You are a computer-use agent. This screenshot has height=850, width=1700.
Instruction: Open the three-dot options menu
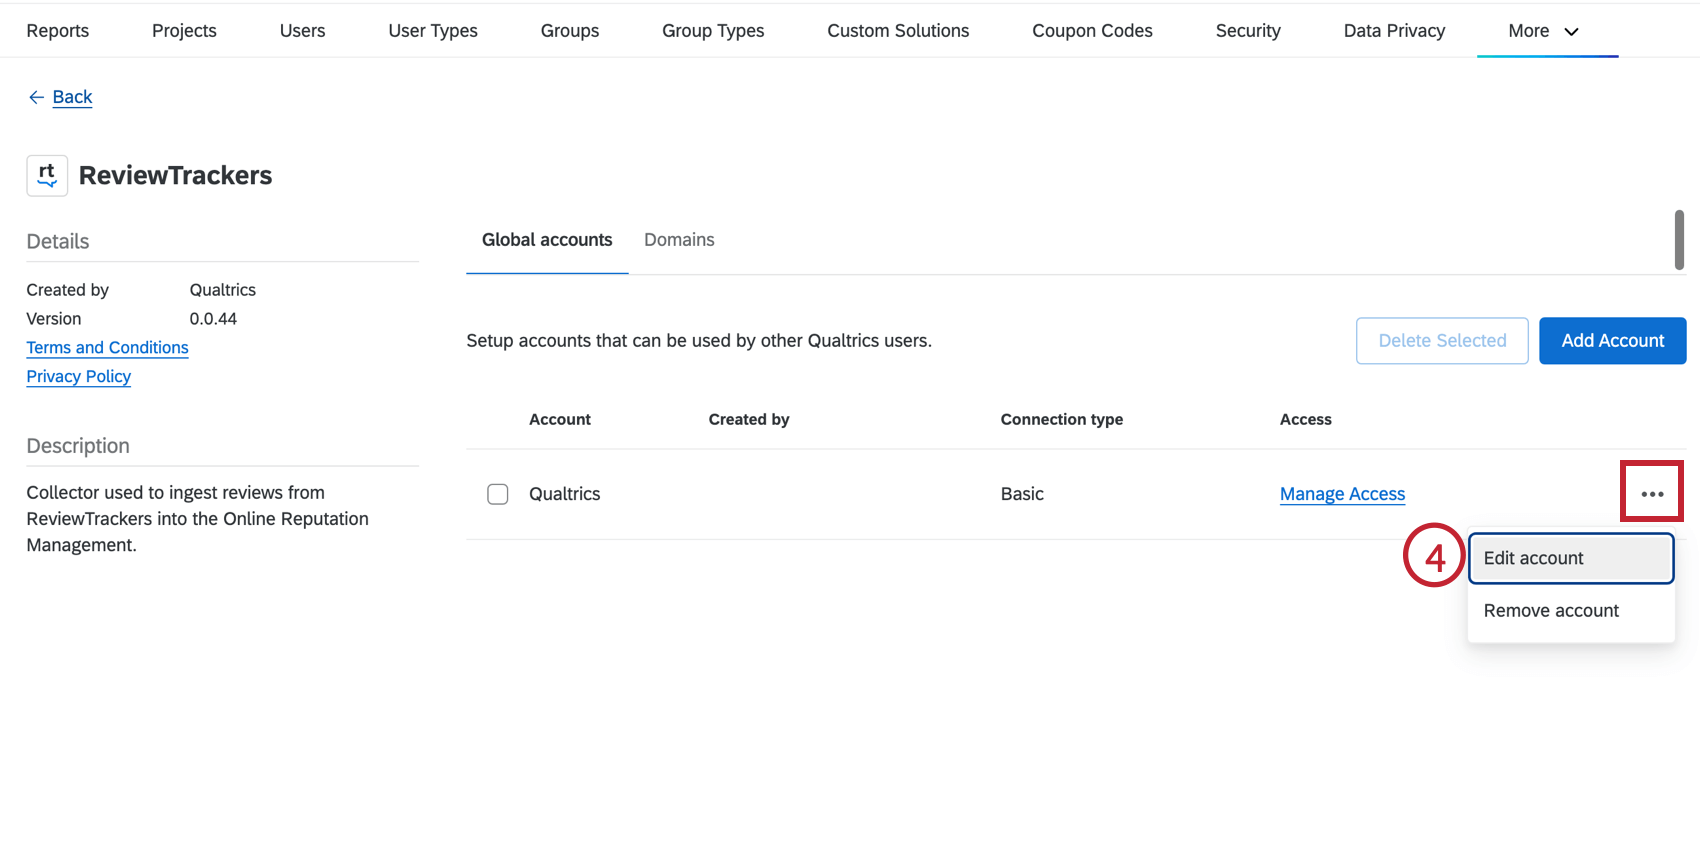coord(1652,494)
